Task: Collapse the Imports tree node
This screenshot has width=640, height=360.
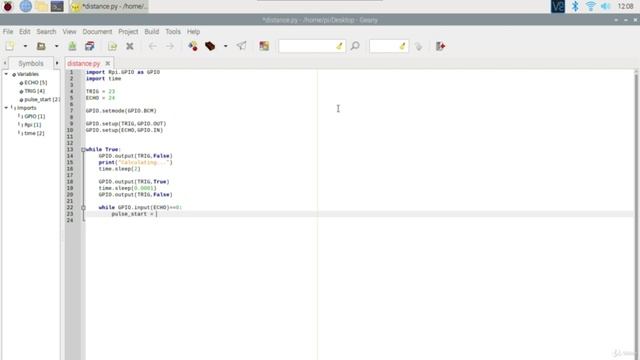Action: tap(6, 108)
